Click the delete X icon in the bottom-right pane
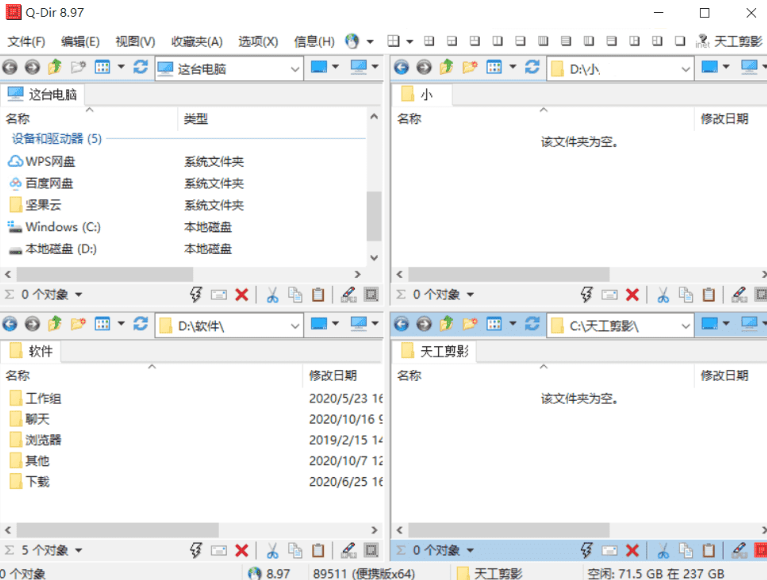The height and width of the screenshot is (580, 767). point(632,551)
